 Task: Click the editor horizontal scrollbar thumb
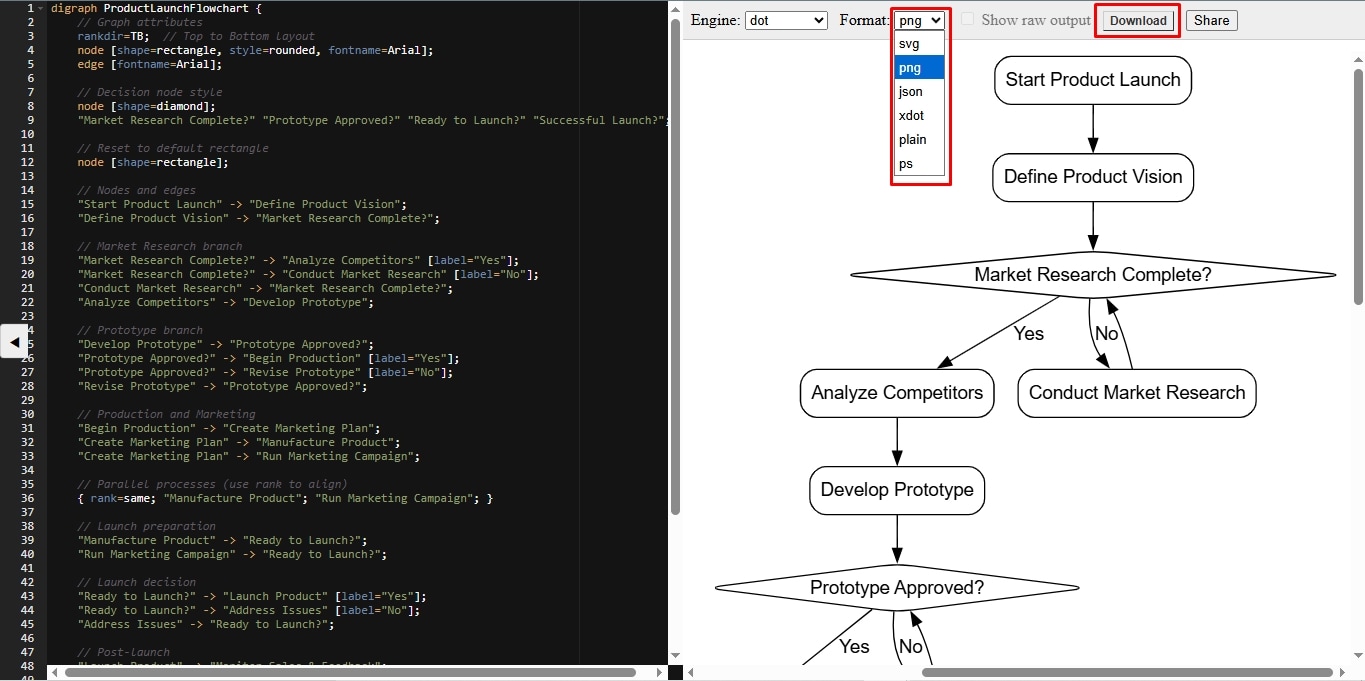[x=350, y=673]
